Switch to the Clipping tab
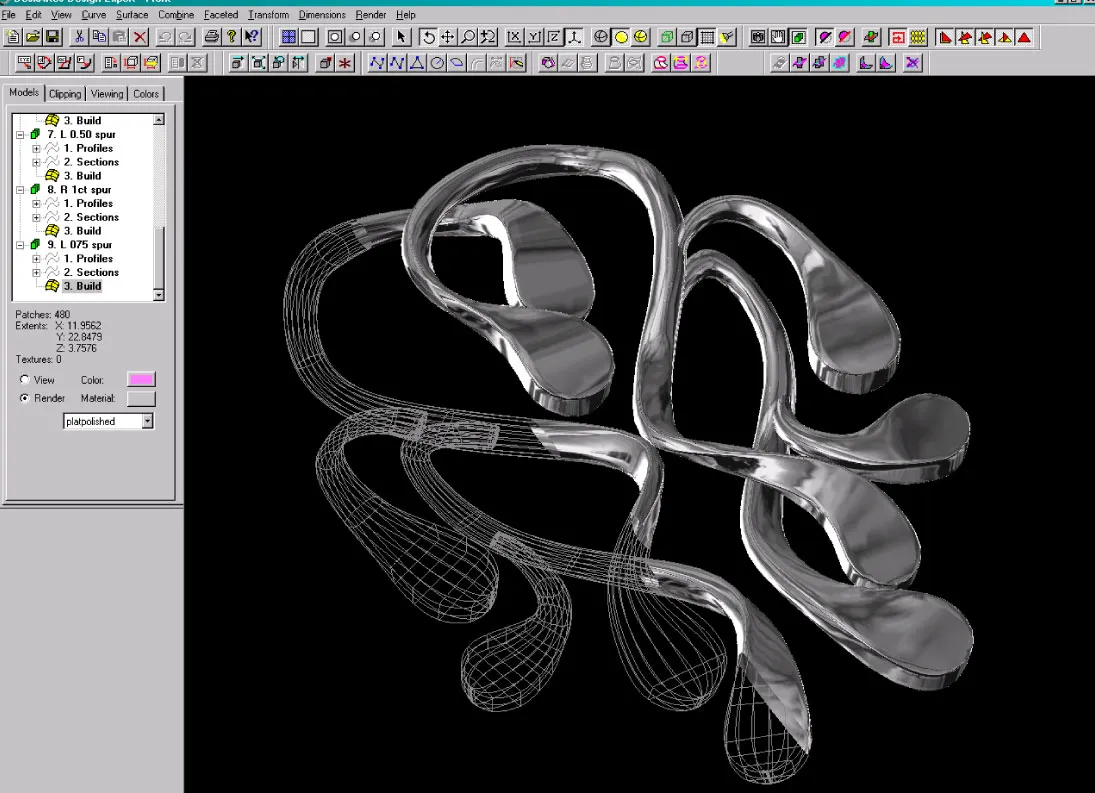This screenshot has width=1095, height=793. [64, 93]
